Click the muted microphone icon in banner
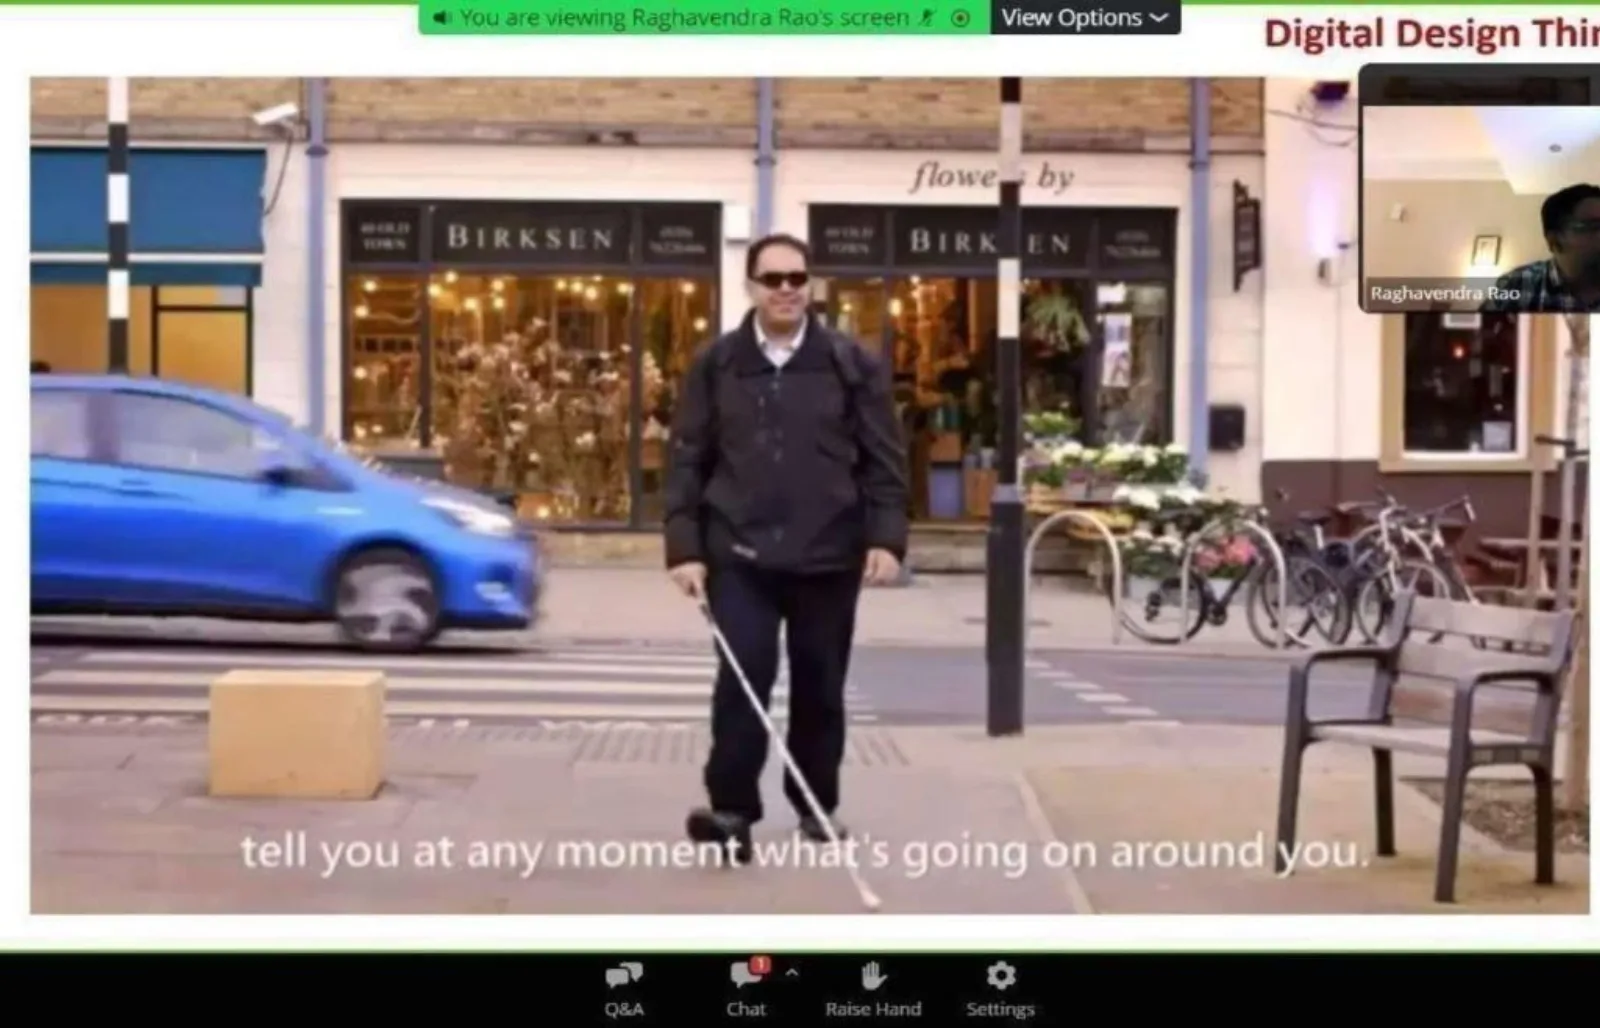Screen dimensions: 1600x1028 [x=927, y=18]
